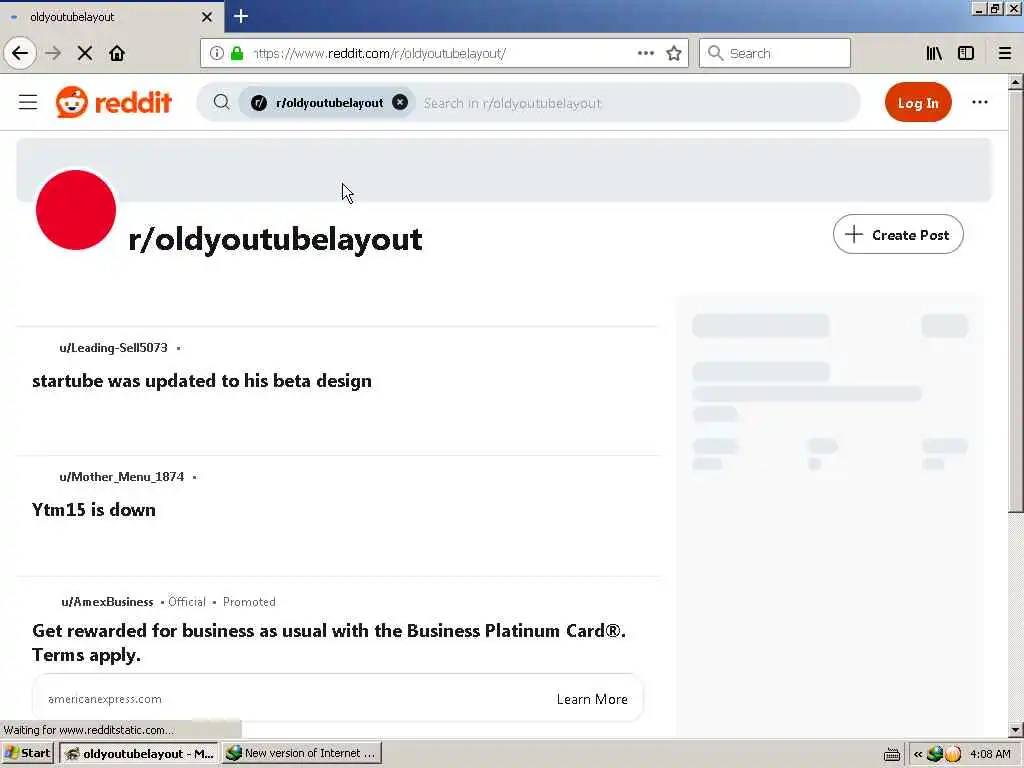Click the system tray clock 4:08 AM
This screenshot has width=1024, height=768.
[x=990, y=754]
